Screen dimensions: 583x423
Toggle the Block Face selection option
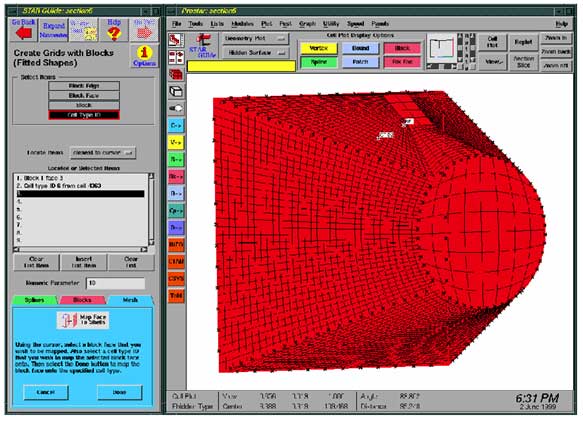[84, 96]
